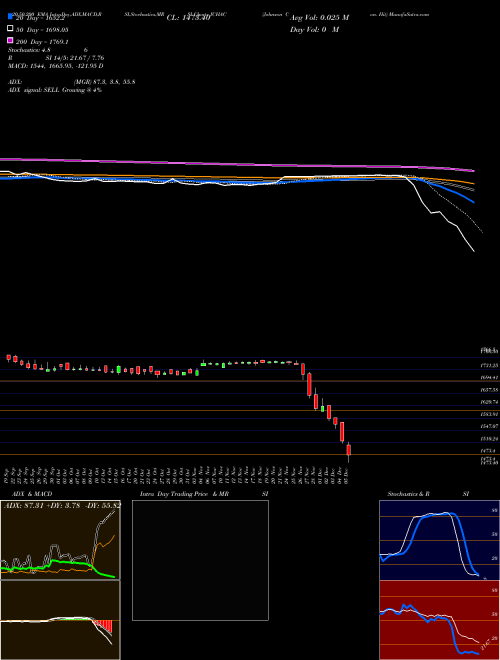Click 'ADX signal: SELL Growing @ 4%' text
The height and width of the screenshot is (660, 500).
pos(55,90)
